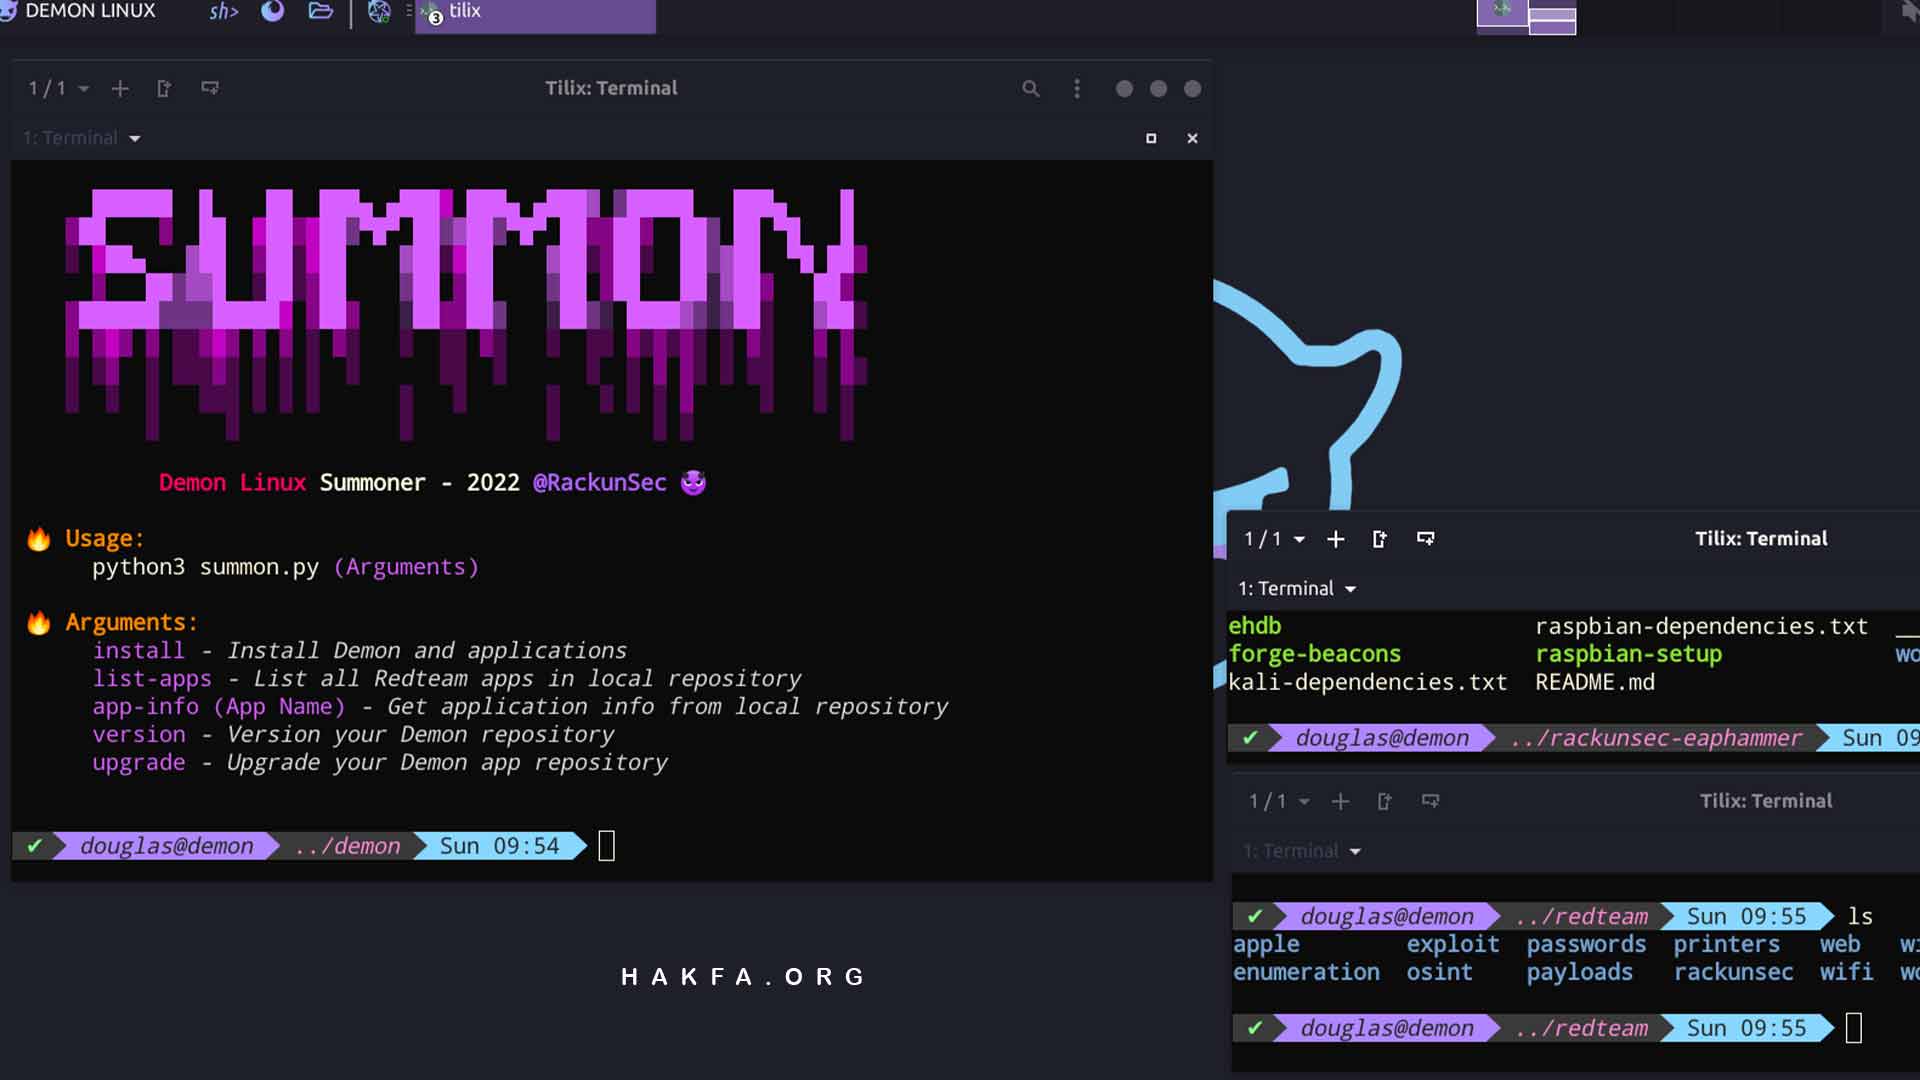Add terminal right in redteam Tilix window

click(x=1385, y=801)
